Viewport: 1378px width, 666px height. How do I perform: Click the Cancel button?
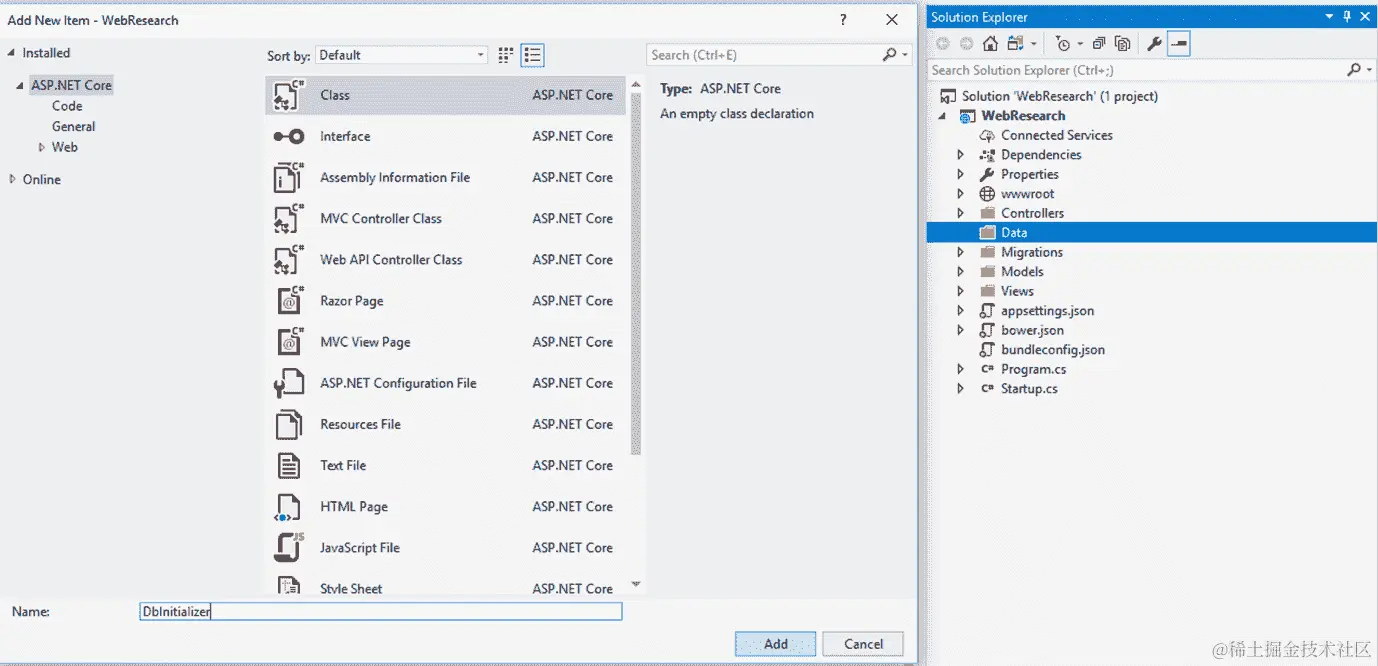tap(864, 644)
